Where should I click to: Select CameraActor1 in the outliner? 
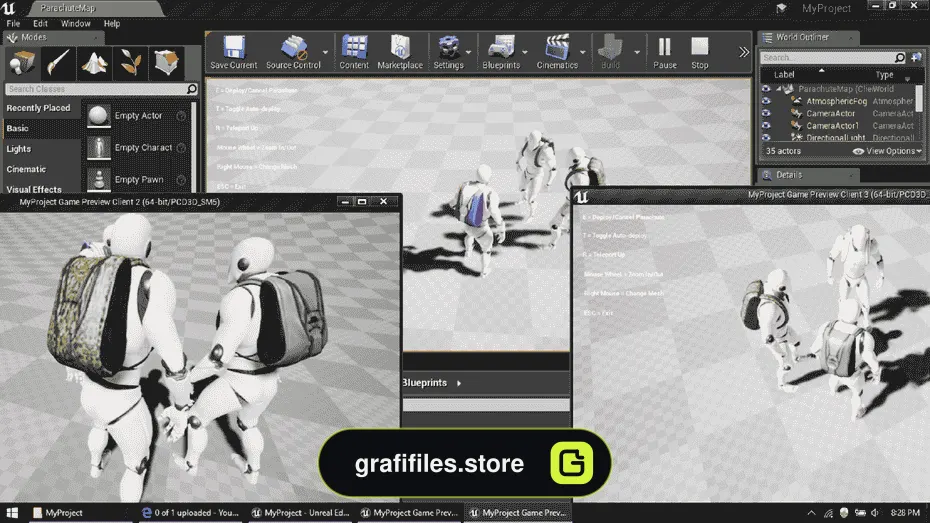[x=832, y=126]
